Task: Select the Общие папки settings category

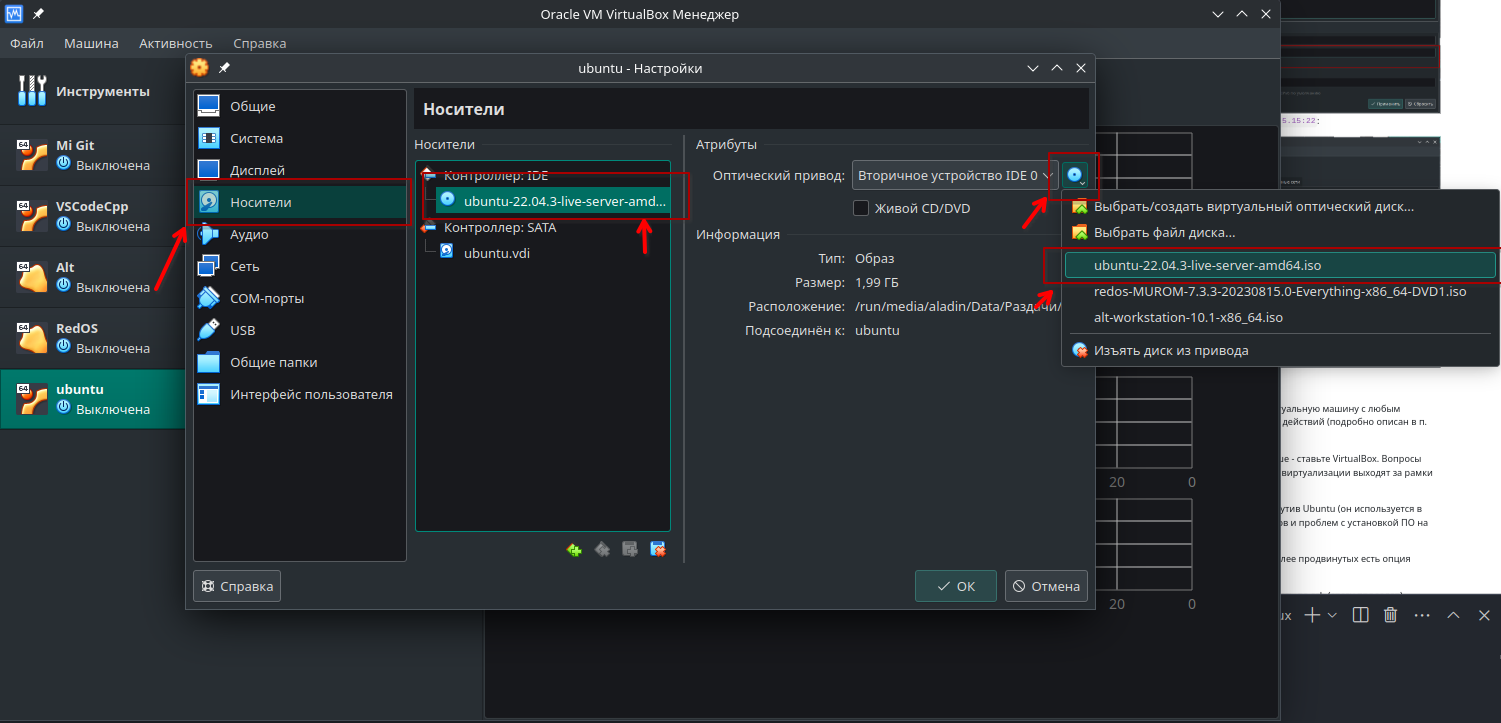Action: [x=273, y=362]
